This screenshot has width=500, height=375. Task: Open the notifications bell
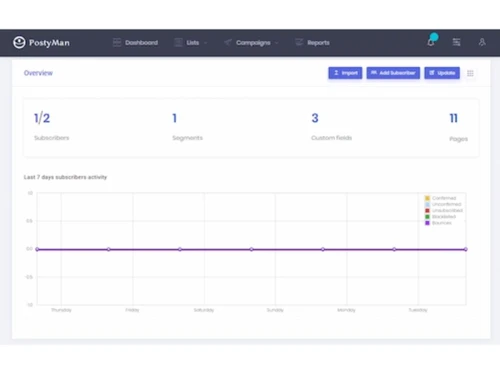click(x=431, y=42)
